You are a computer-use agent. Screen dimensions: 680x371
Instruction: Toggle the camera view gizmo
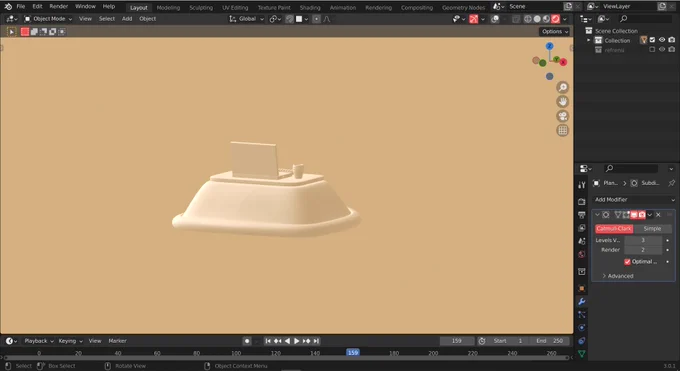coord(562,116)
